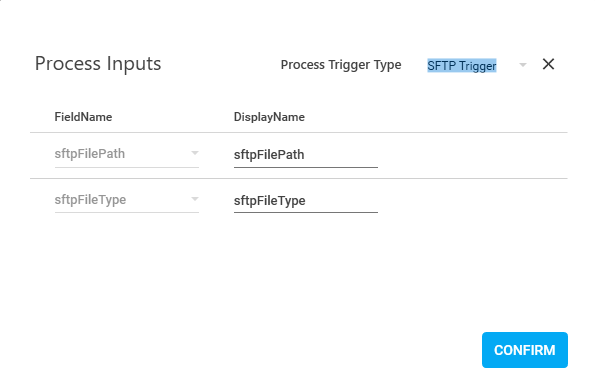The image size is (595, 386).
Task: Close the Process Inputs dialog
Action: tap(548, 64)
